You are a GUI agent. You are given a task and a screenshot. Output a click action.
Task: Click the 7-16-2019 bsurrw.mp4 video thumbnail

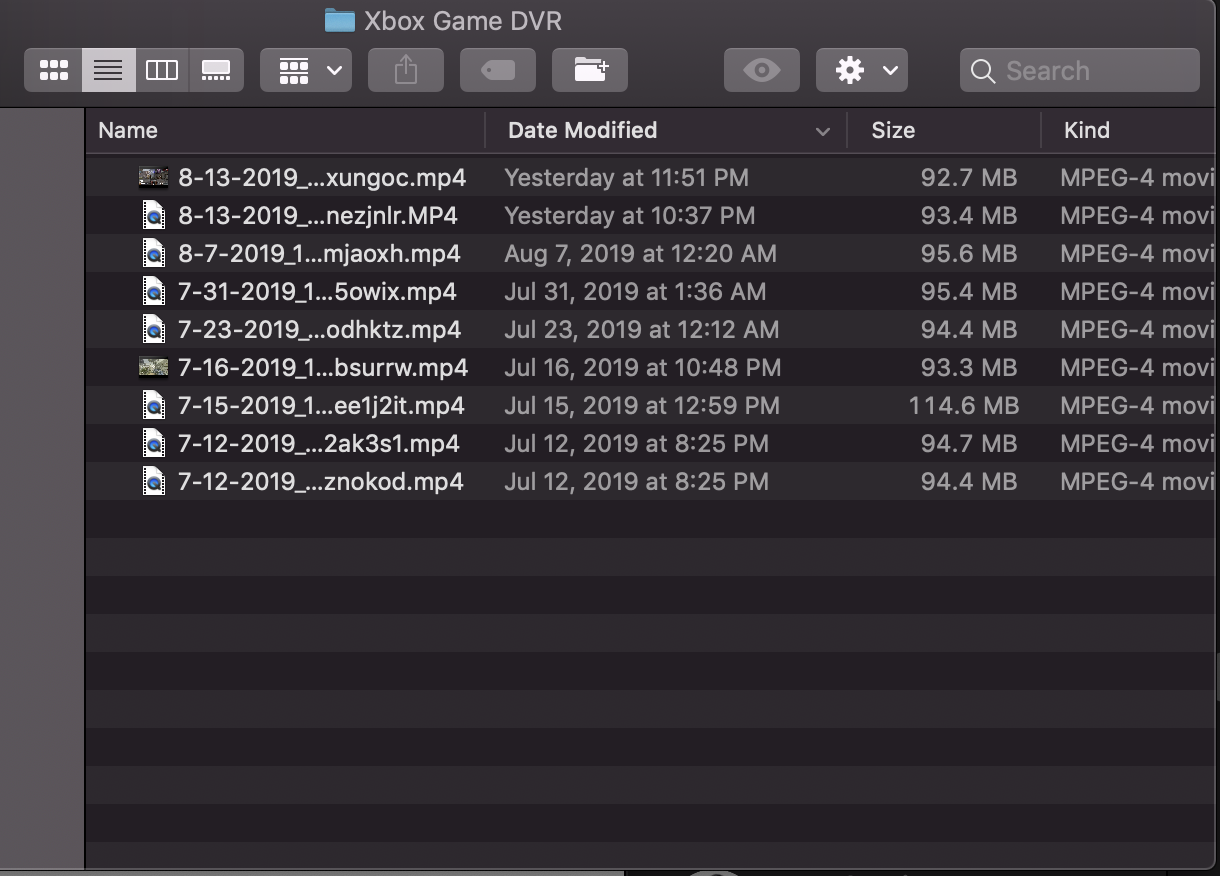tap(153, 367)
